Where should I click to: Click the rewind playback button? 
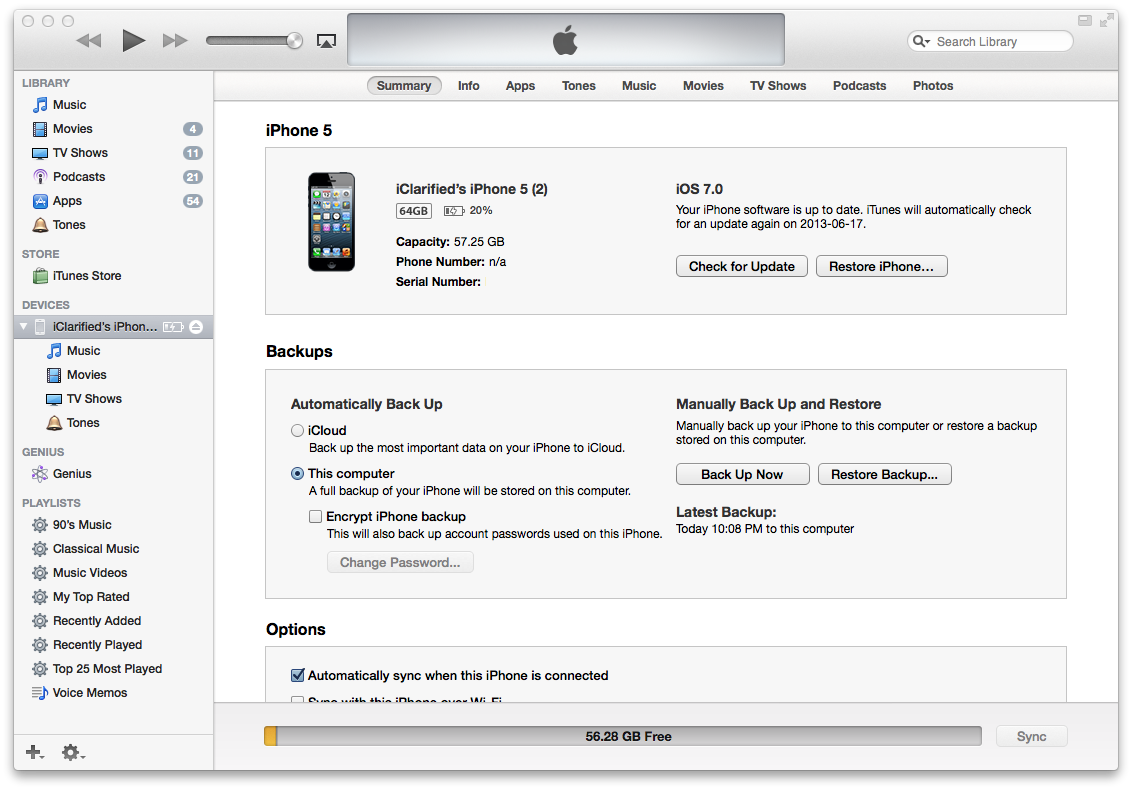(x=89, y=41)
